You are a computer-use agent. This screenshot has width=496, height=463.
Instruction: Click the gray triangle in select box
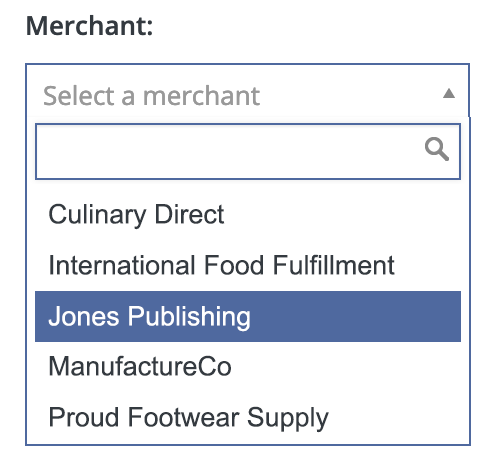pos(449,94)
